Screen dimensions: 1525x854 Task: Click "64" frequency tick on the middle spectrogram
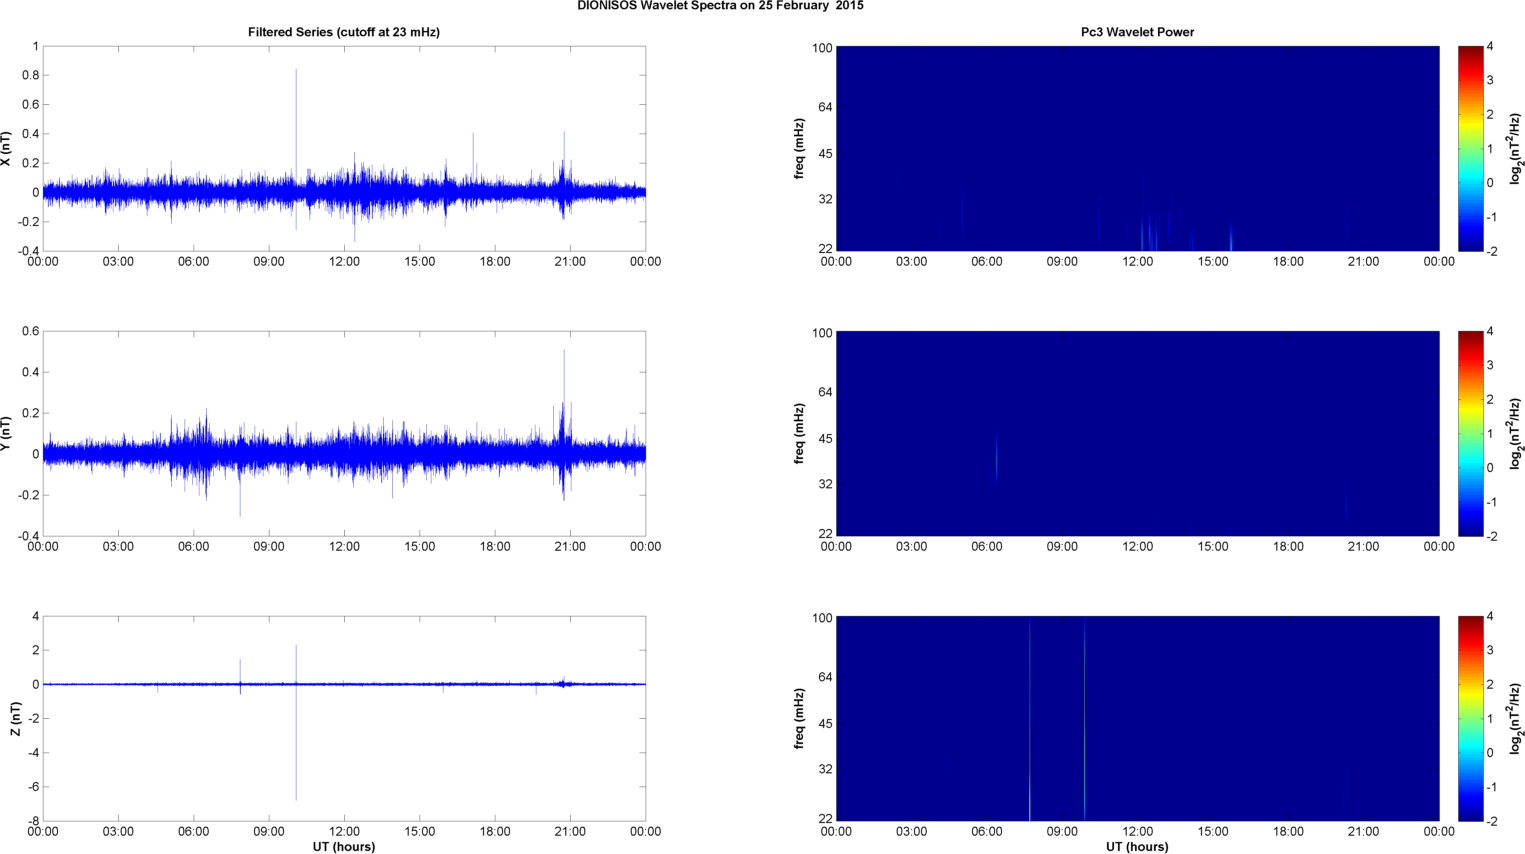(826, 392)
